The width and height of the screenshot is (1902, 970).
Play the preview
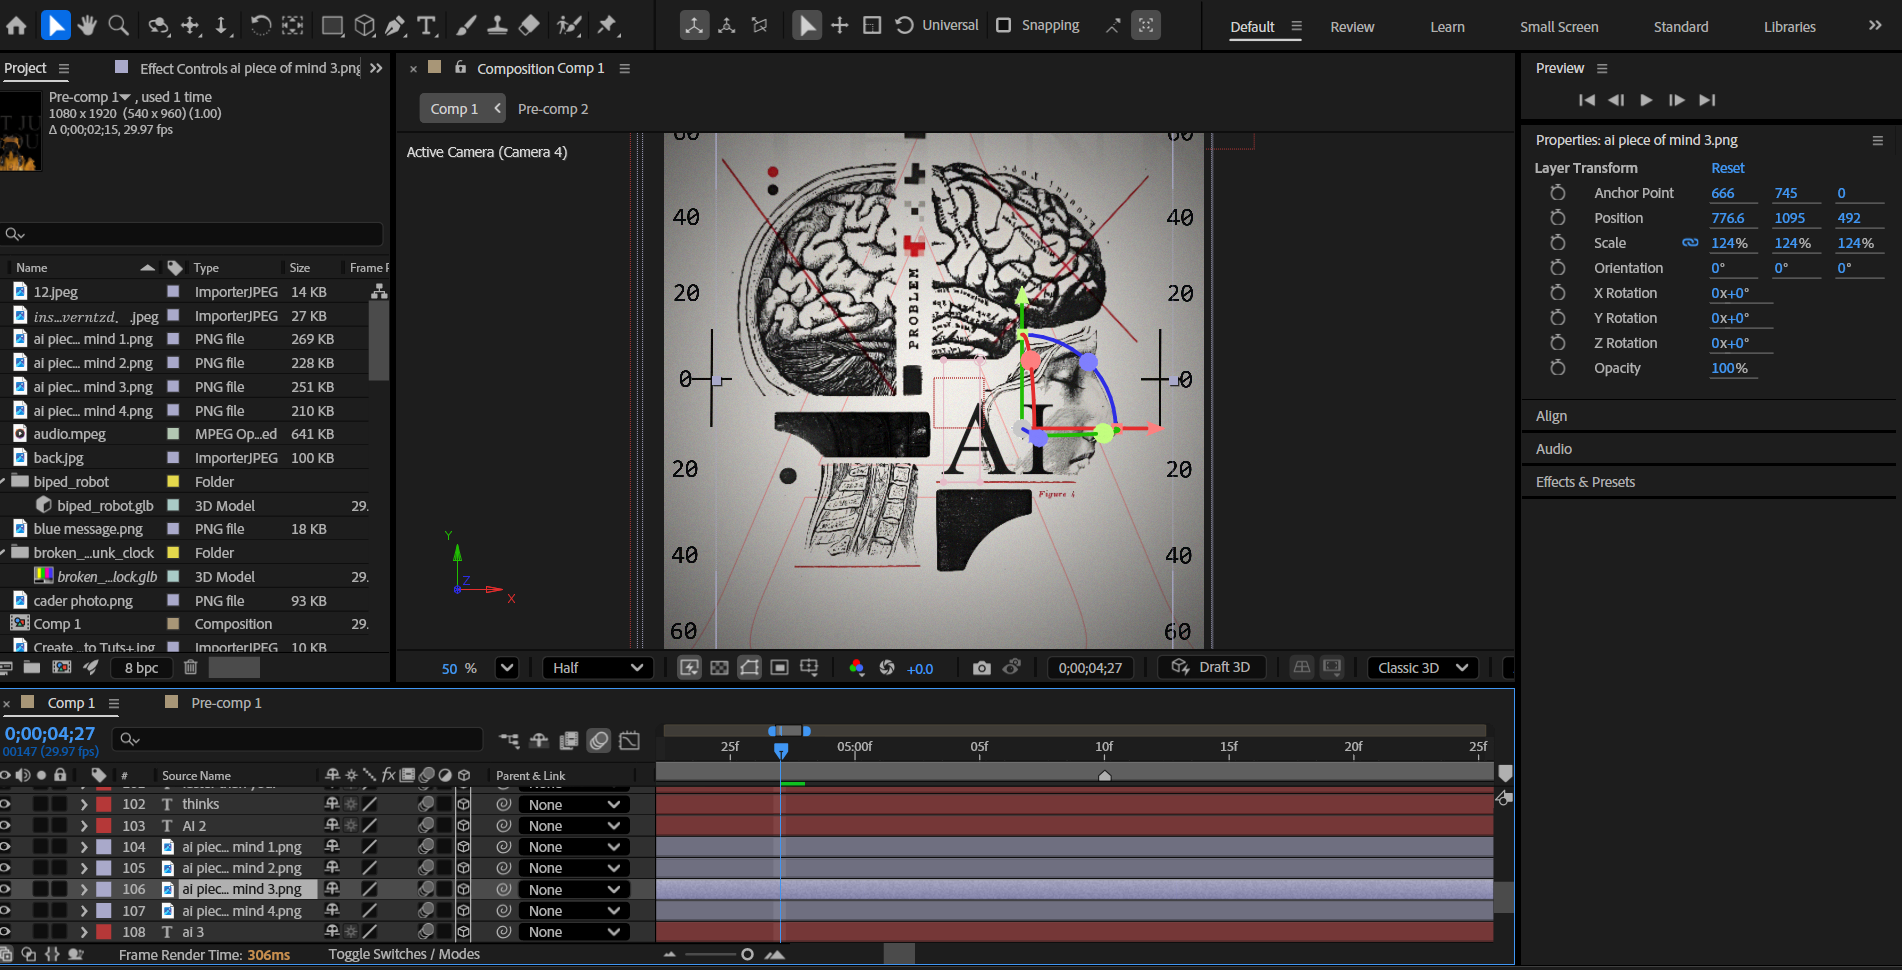1646,100
